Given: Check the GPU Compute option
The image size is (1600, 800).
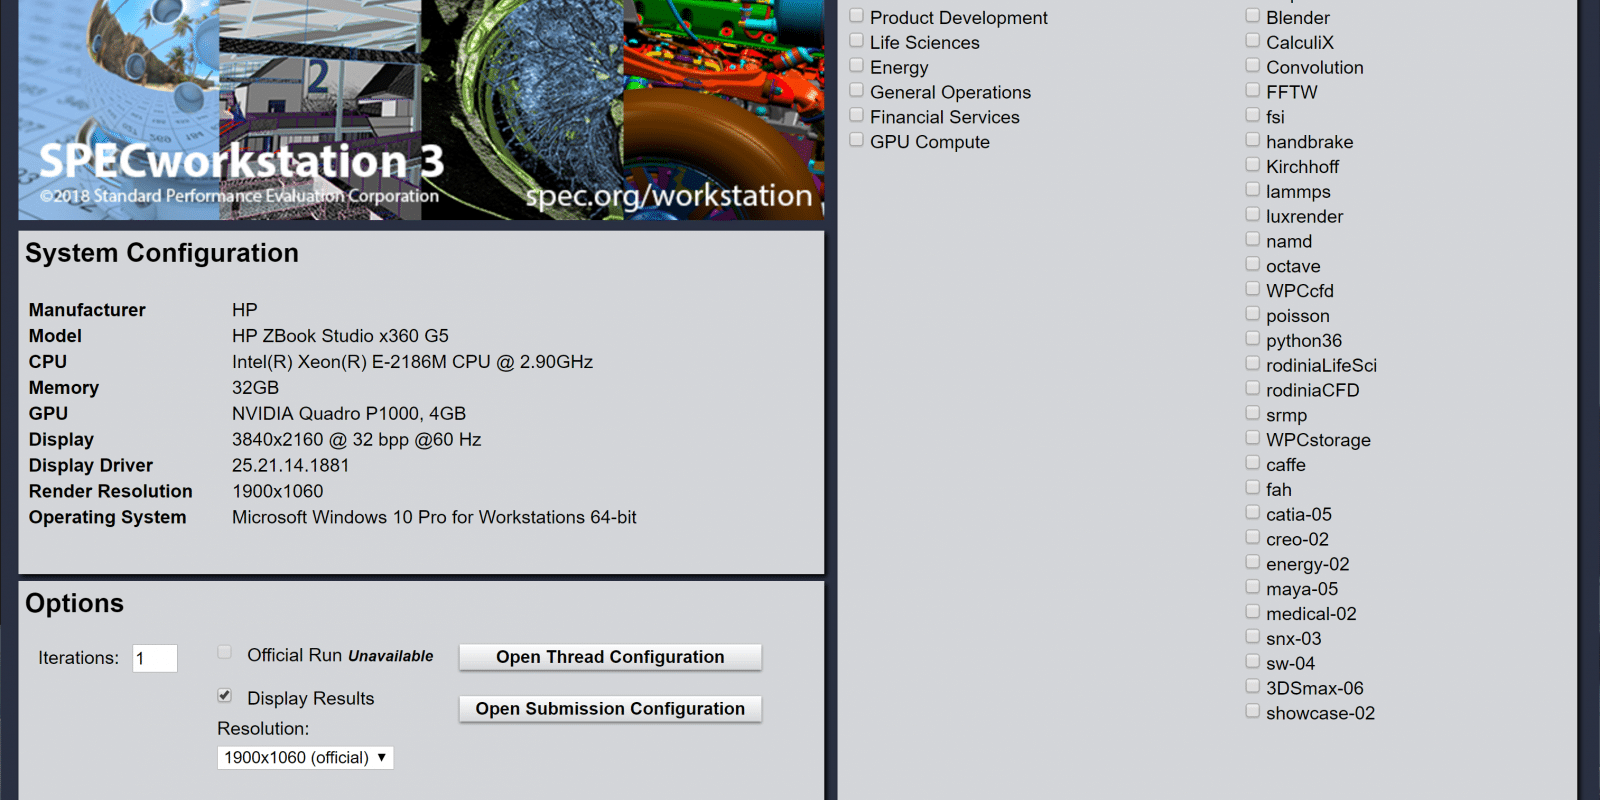Looking at the screenshot, I should [x=857, y=140].
